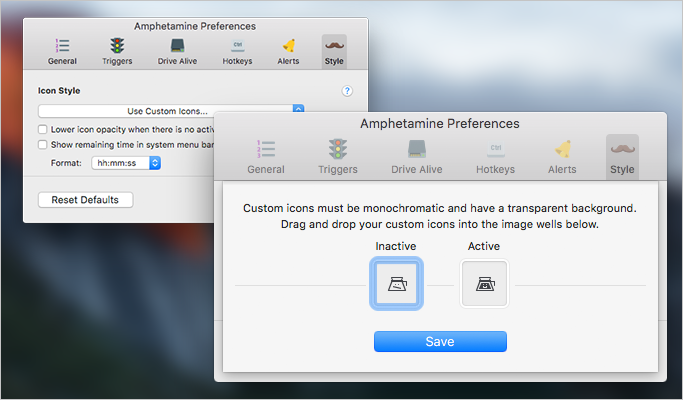The image size is (683, 400).
Task: Click the Format: label text
Action: tap(66, 163)
